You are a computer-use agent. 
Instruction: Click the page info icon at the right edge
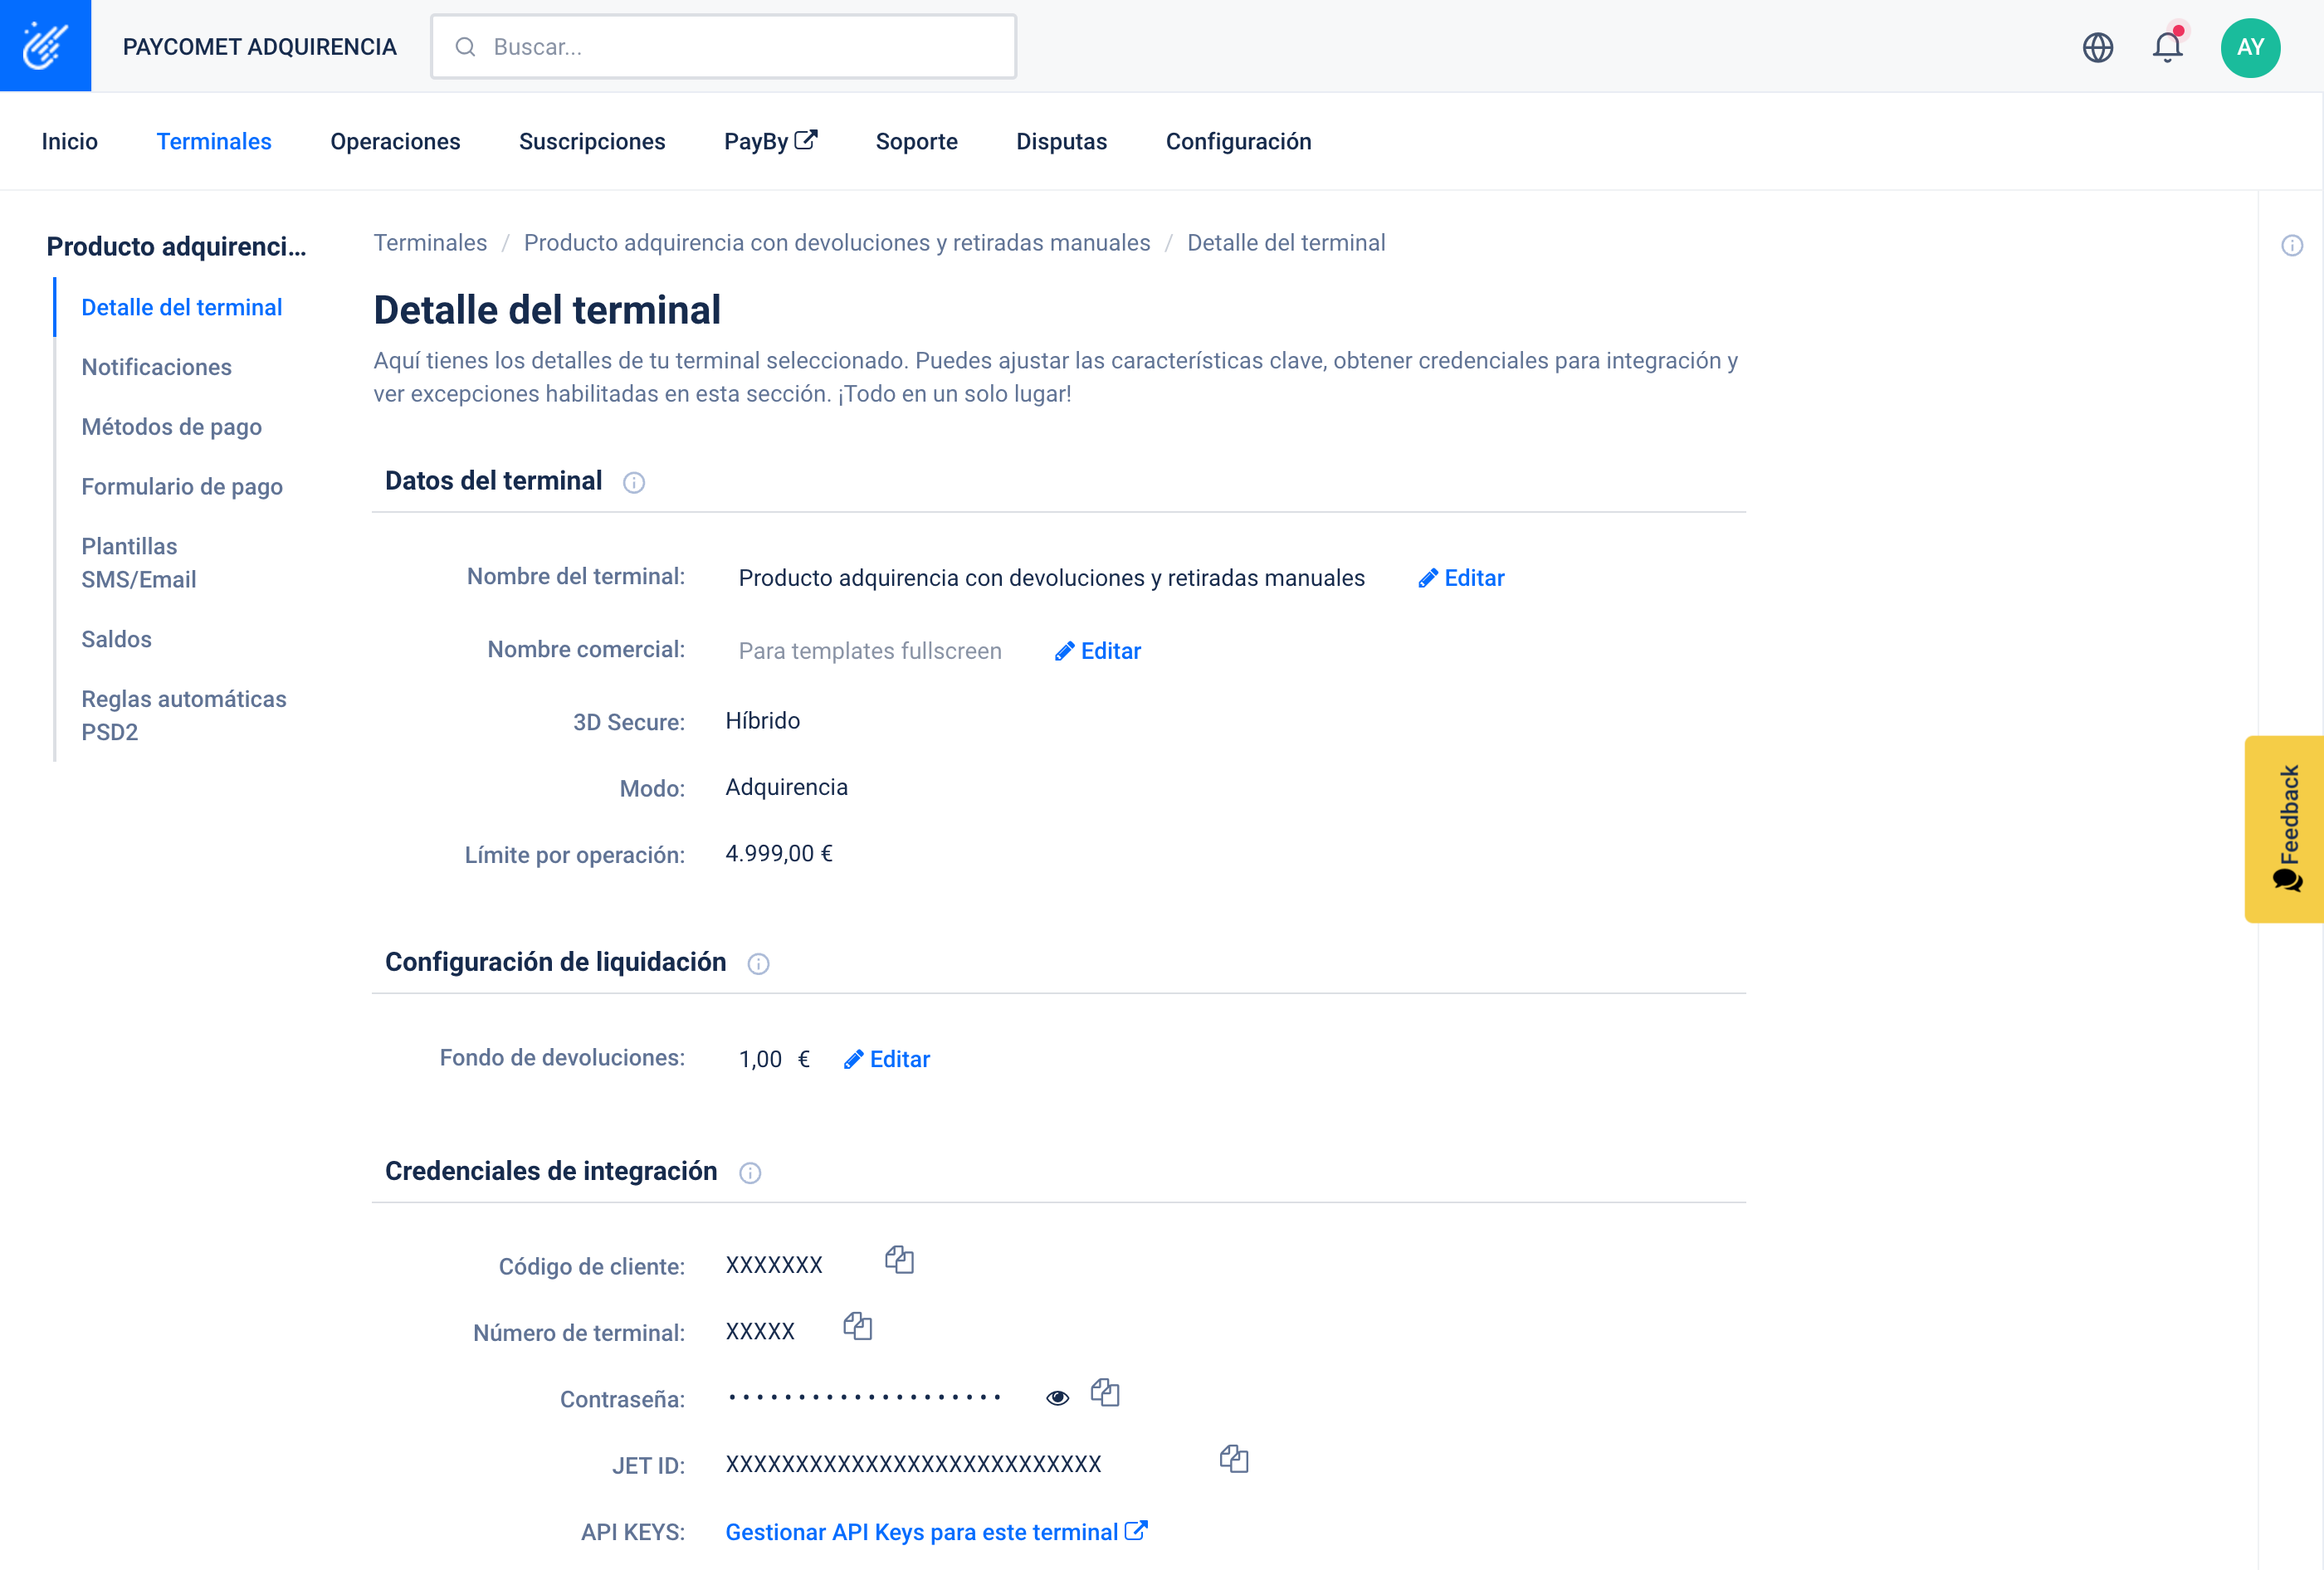click(x=2292, y=245)
